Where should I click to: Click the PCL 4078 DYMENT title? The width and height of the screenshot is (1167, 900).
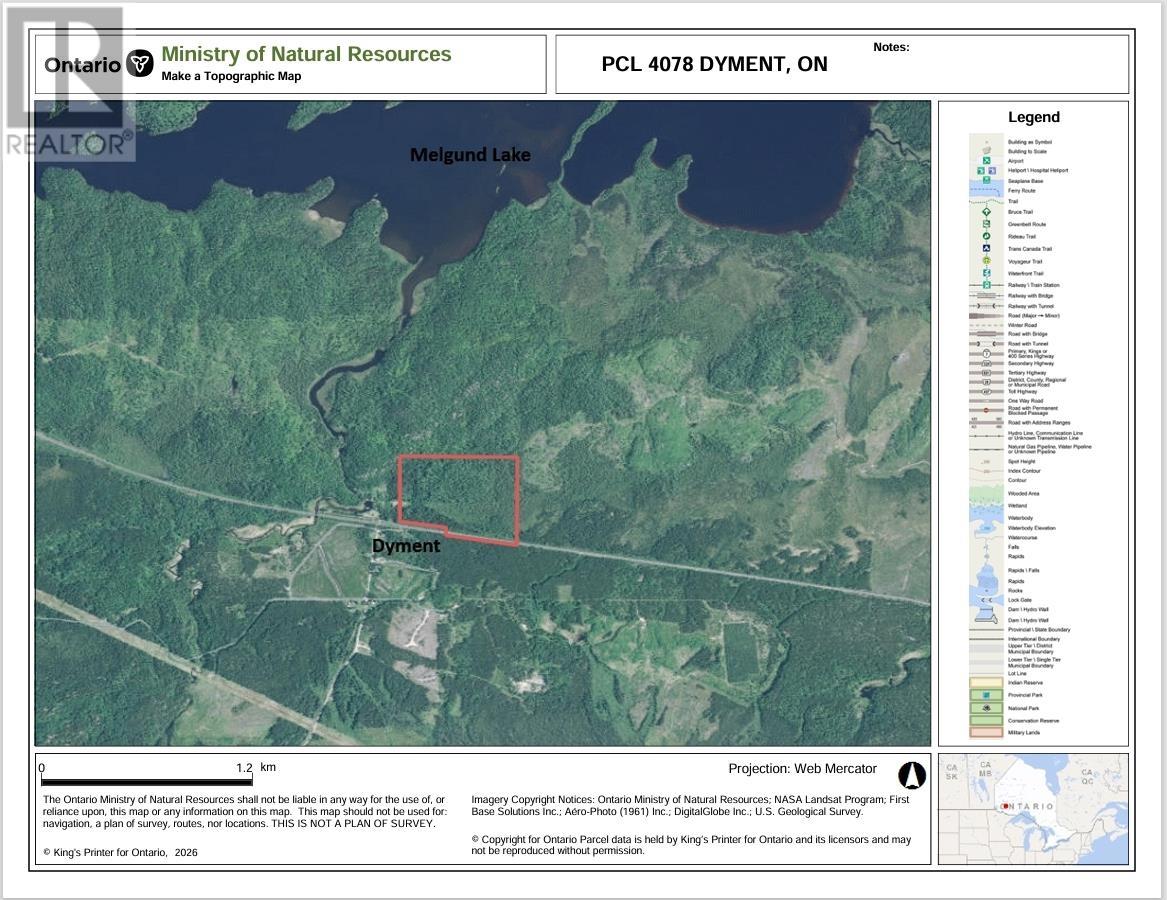tap(714, 64)
